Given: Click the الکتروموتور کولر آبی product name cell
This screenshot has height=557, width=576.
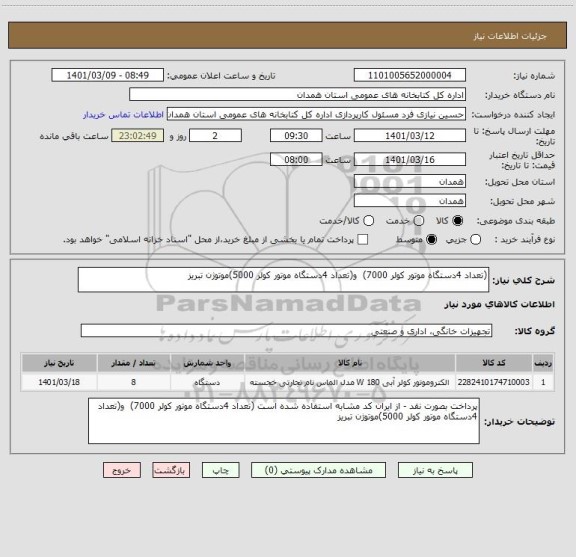Looking at the screenshot, I should [x=350, y=382].
